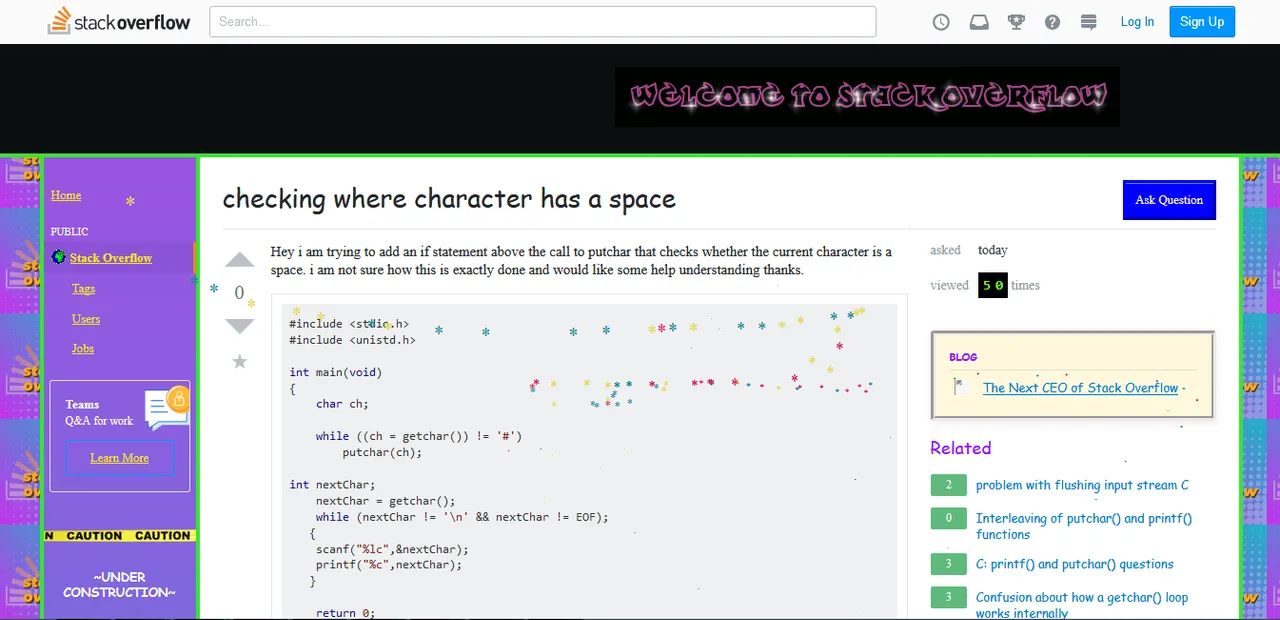Open The Next CEO of Stack Overflow
This screenshot has height=620, width=1280.
pos(1081,388)
